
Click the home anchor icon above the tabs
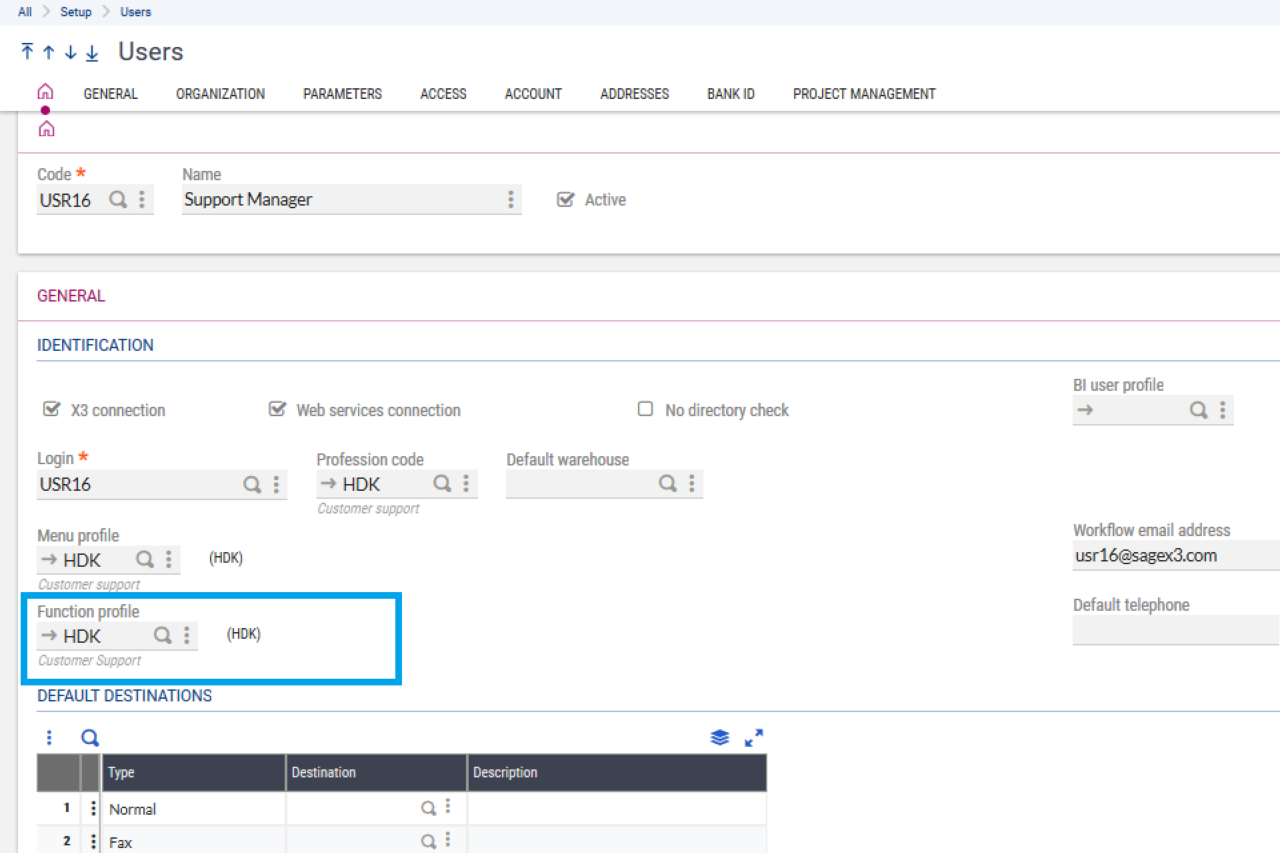[45, 90]
